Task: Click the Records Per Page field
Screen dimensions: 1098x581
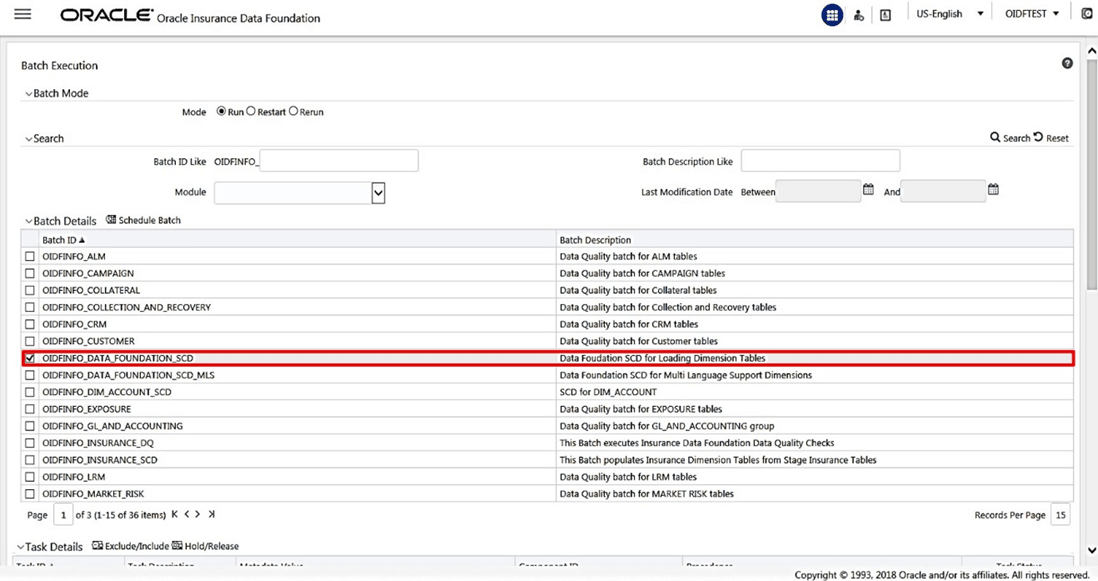Action: pos(1060,514)
